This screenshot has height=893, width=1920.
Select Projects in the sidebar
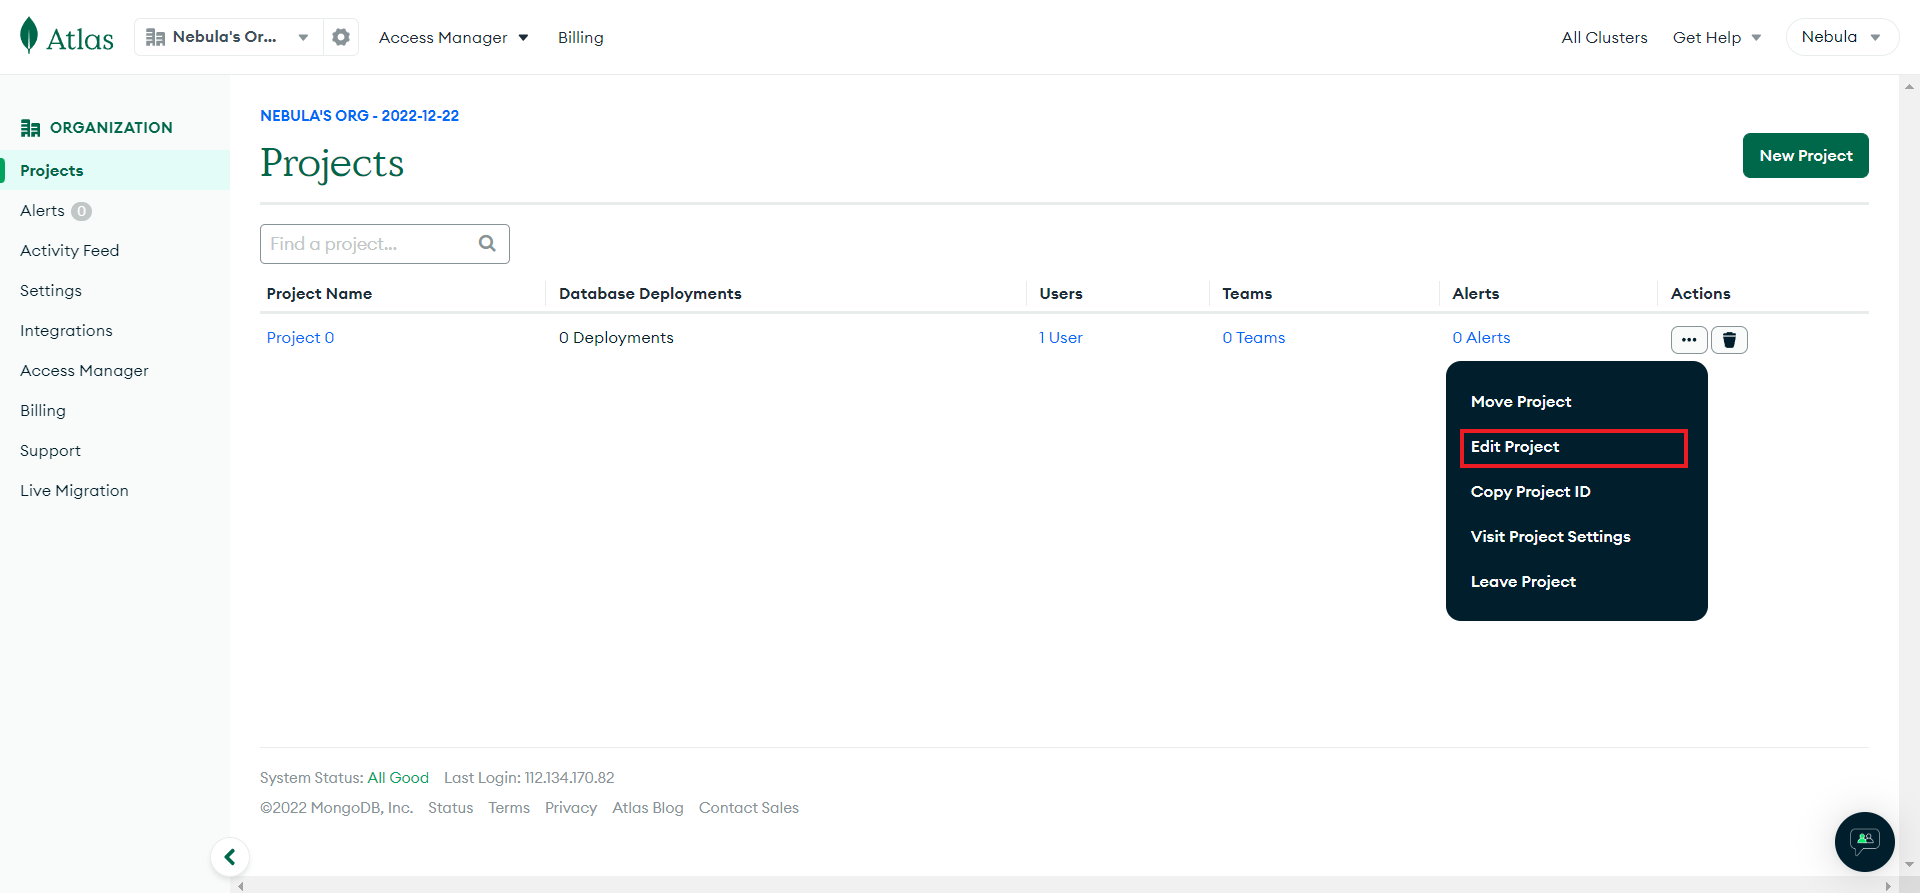click(115, 170)
